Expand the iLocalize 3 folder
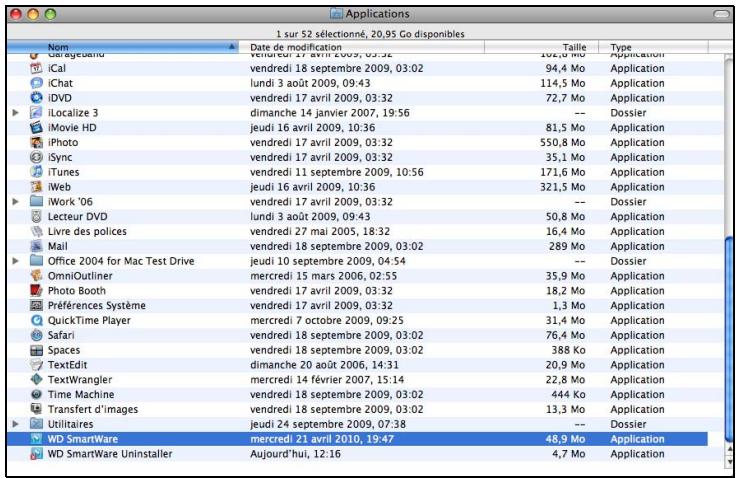The width and height of the screenshot is (737, 478). (x=16, y=113)
